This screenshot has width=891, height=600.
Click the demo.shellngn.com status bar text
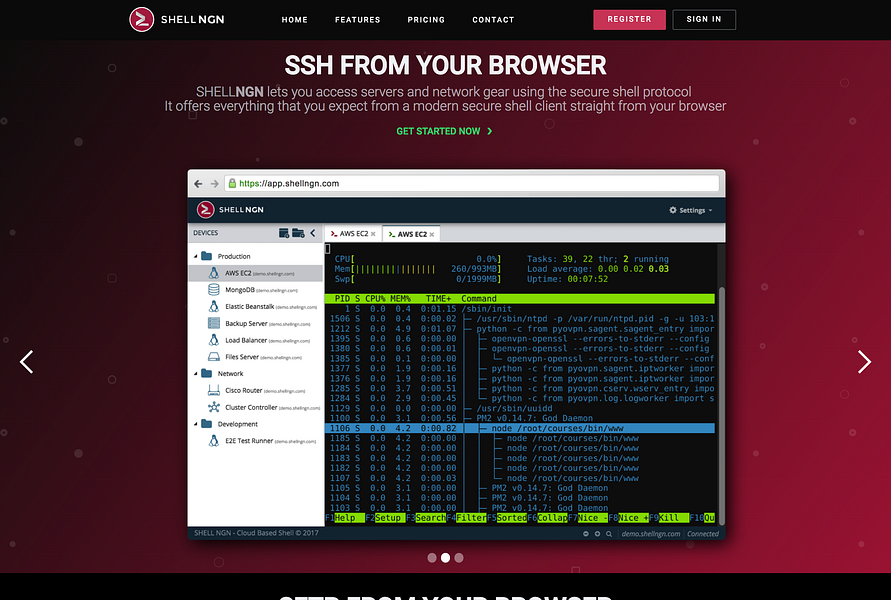coord(651,534)
